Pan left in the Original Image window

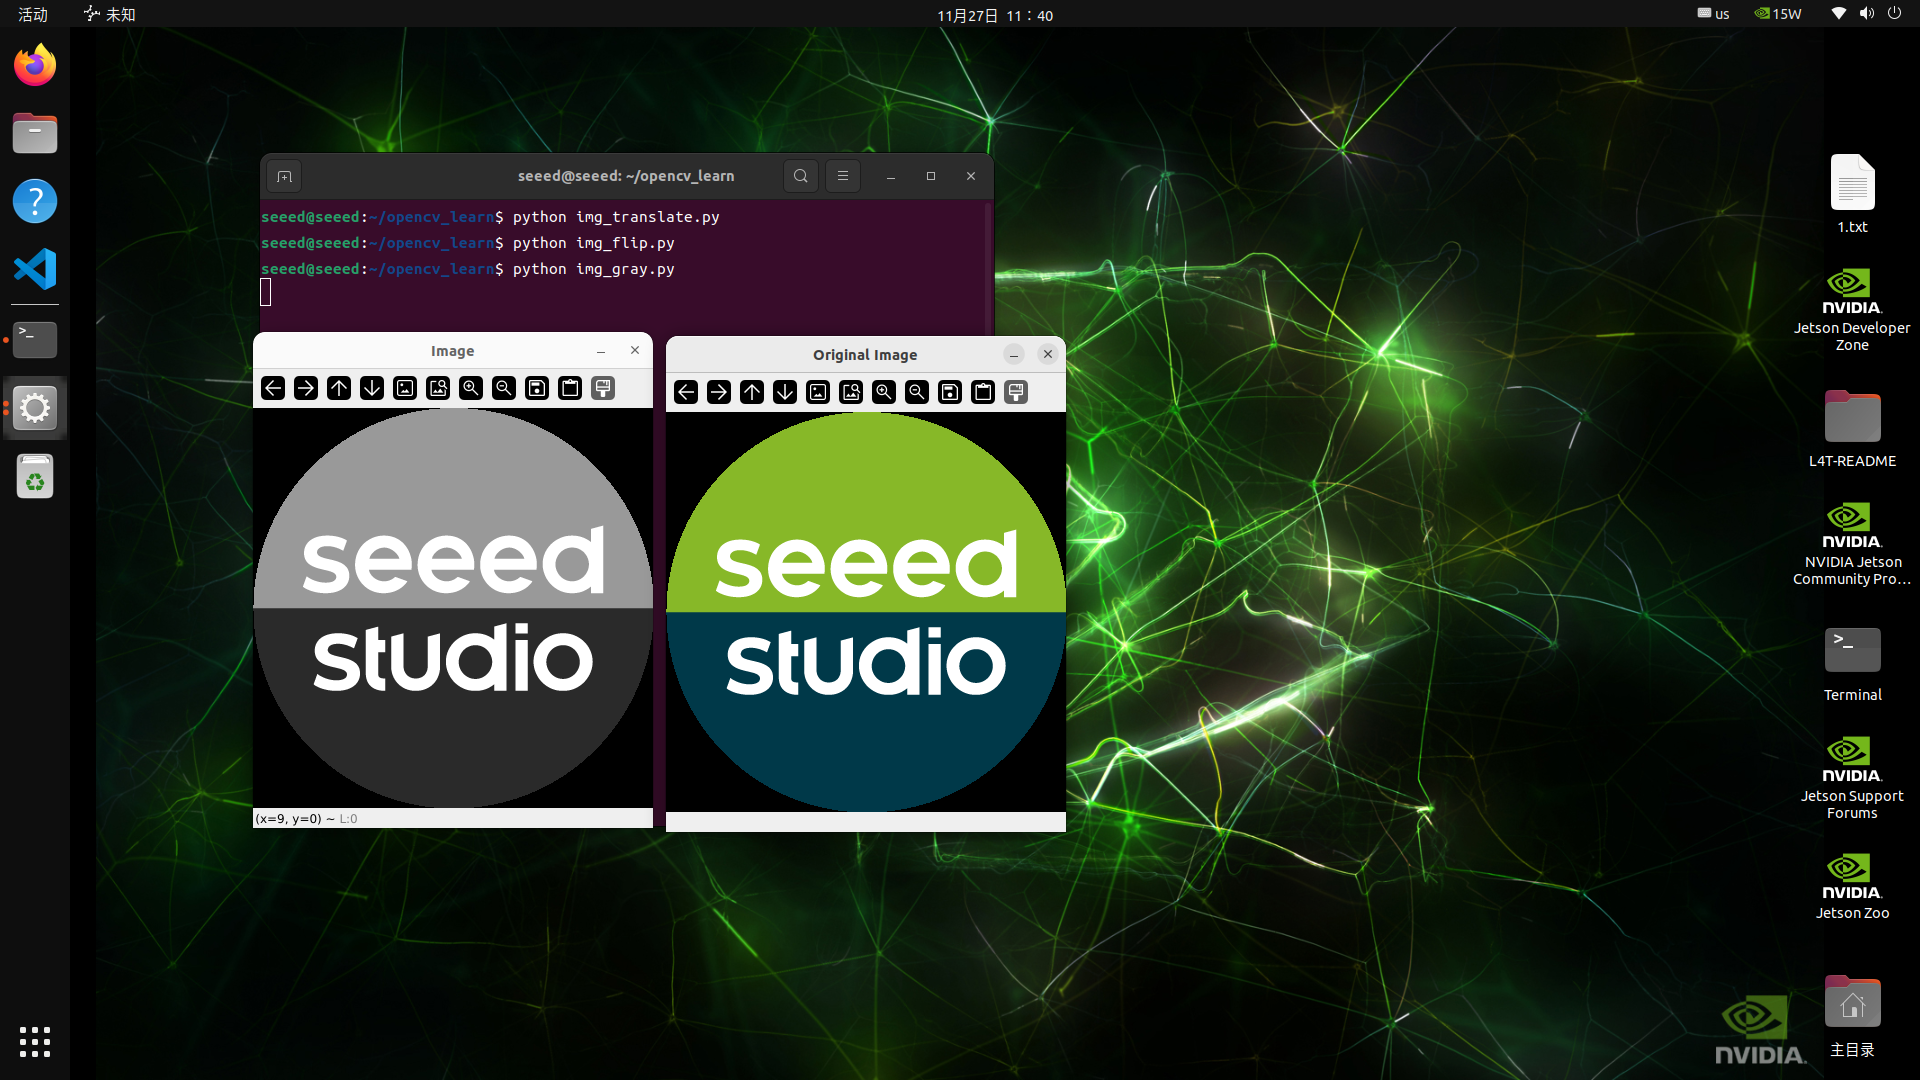686,392
